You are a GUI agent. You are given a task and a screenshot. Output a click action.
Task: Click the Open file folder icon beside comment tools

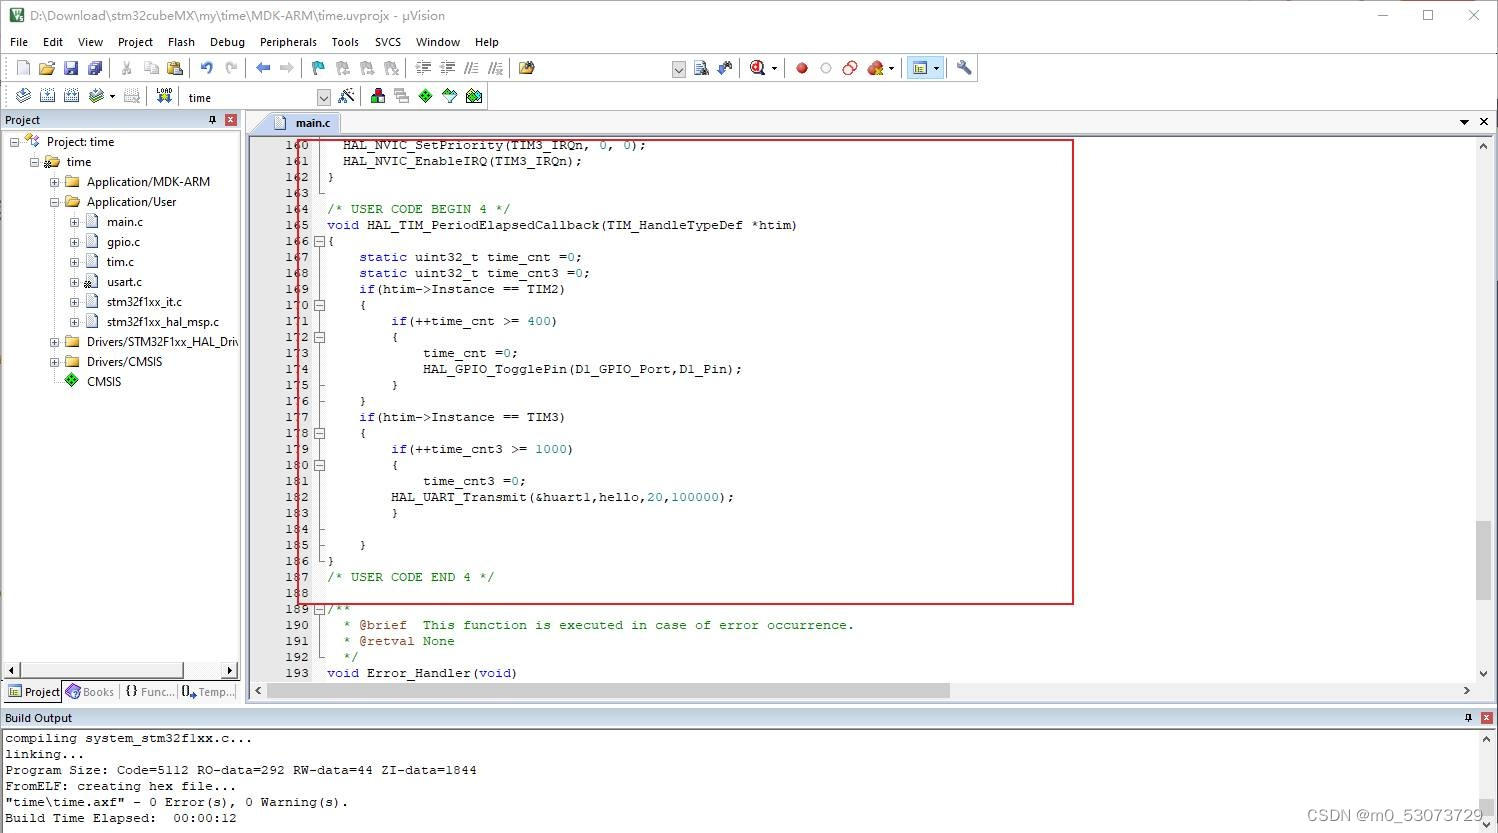527,68
